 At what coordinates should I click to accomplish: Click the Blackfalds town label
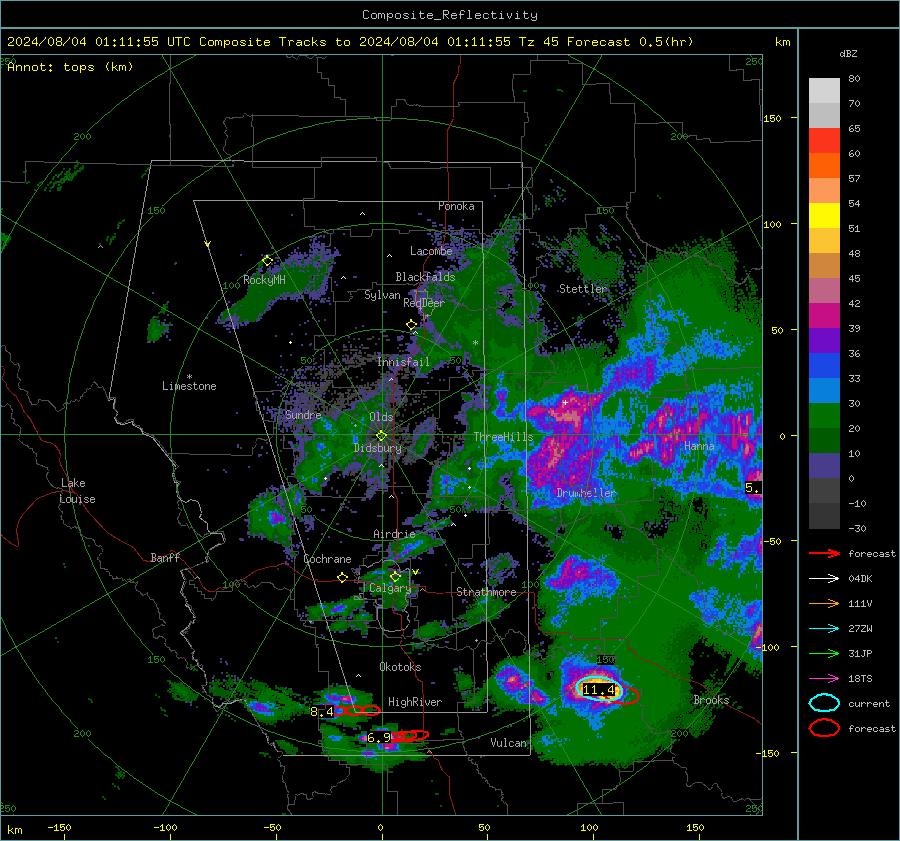425,277
